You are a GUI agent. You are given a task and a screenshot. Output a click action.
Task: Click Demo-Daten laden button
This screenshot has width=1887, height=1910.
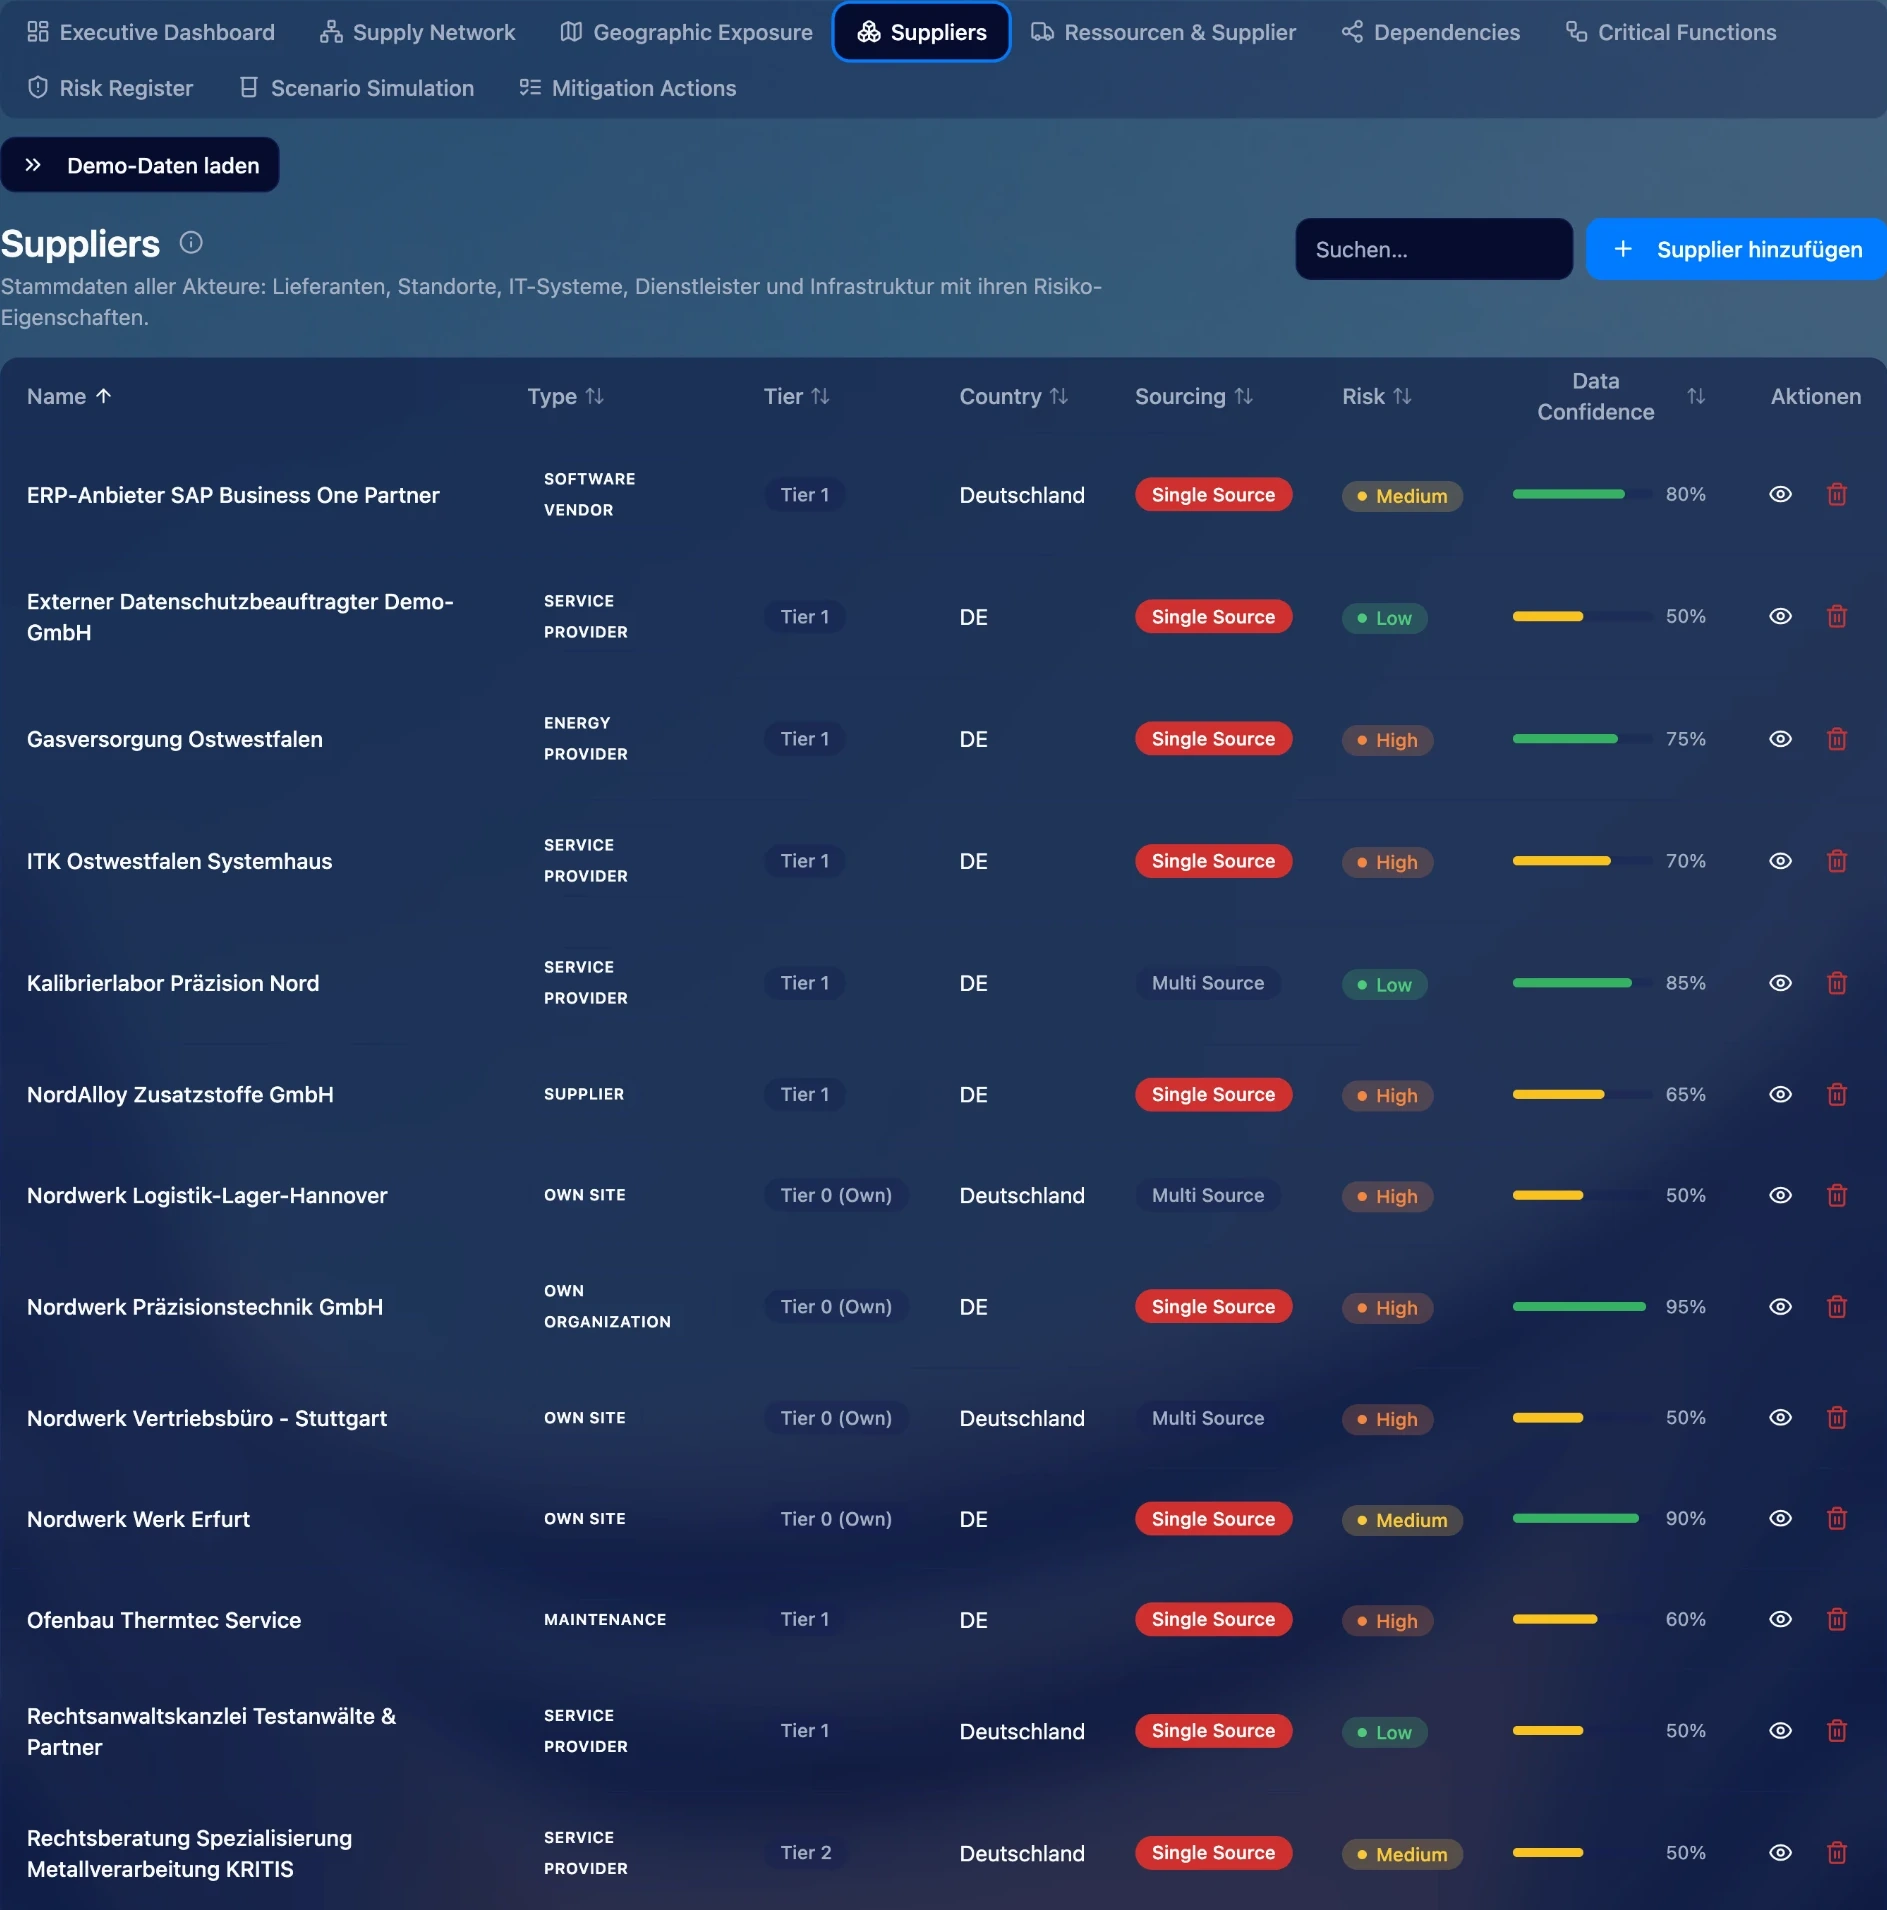pos(140,165)
